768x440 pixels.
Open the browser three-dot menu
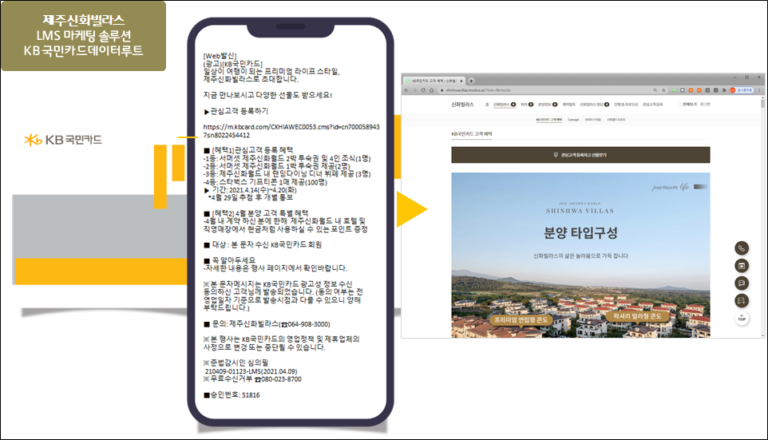pyautogui.click(x=760, y=90)
